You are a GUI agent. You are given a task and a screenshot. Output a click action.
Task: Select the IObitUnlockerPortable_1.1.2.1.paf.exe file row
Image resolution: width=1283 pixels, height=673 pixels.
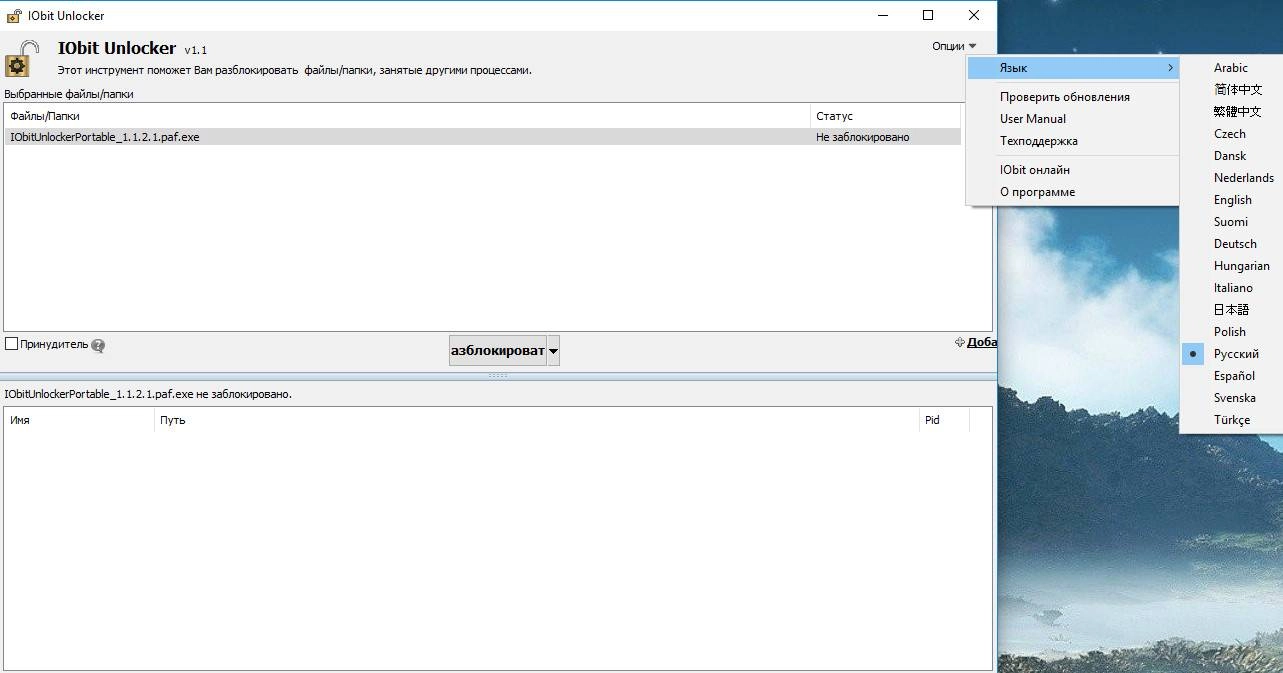(x=483, y=137)
